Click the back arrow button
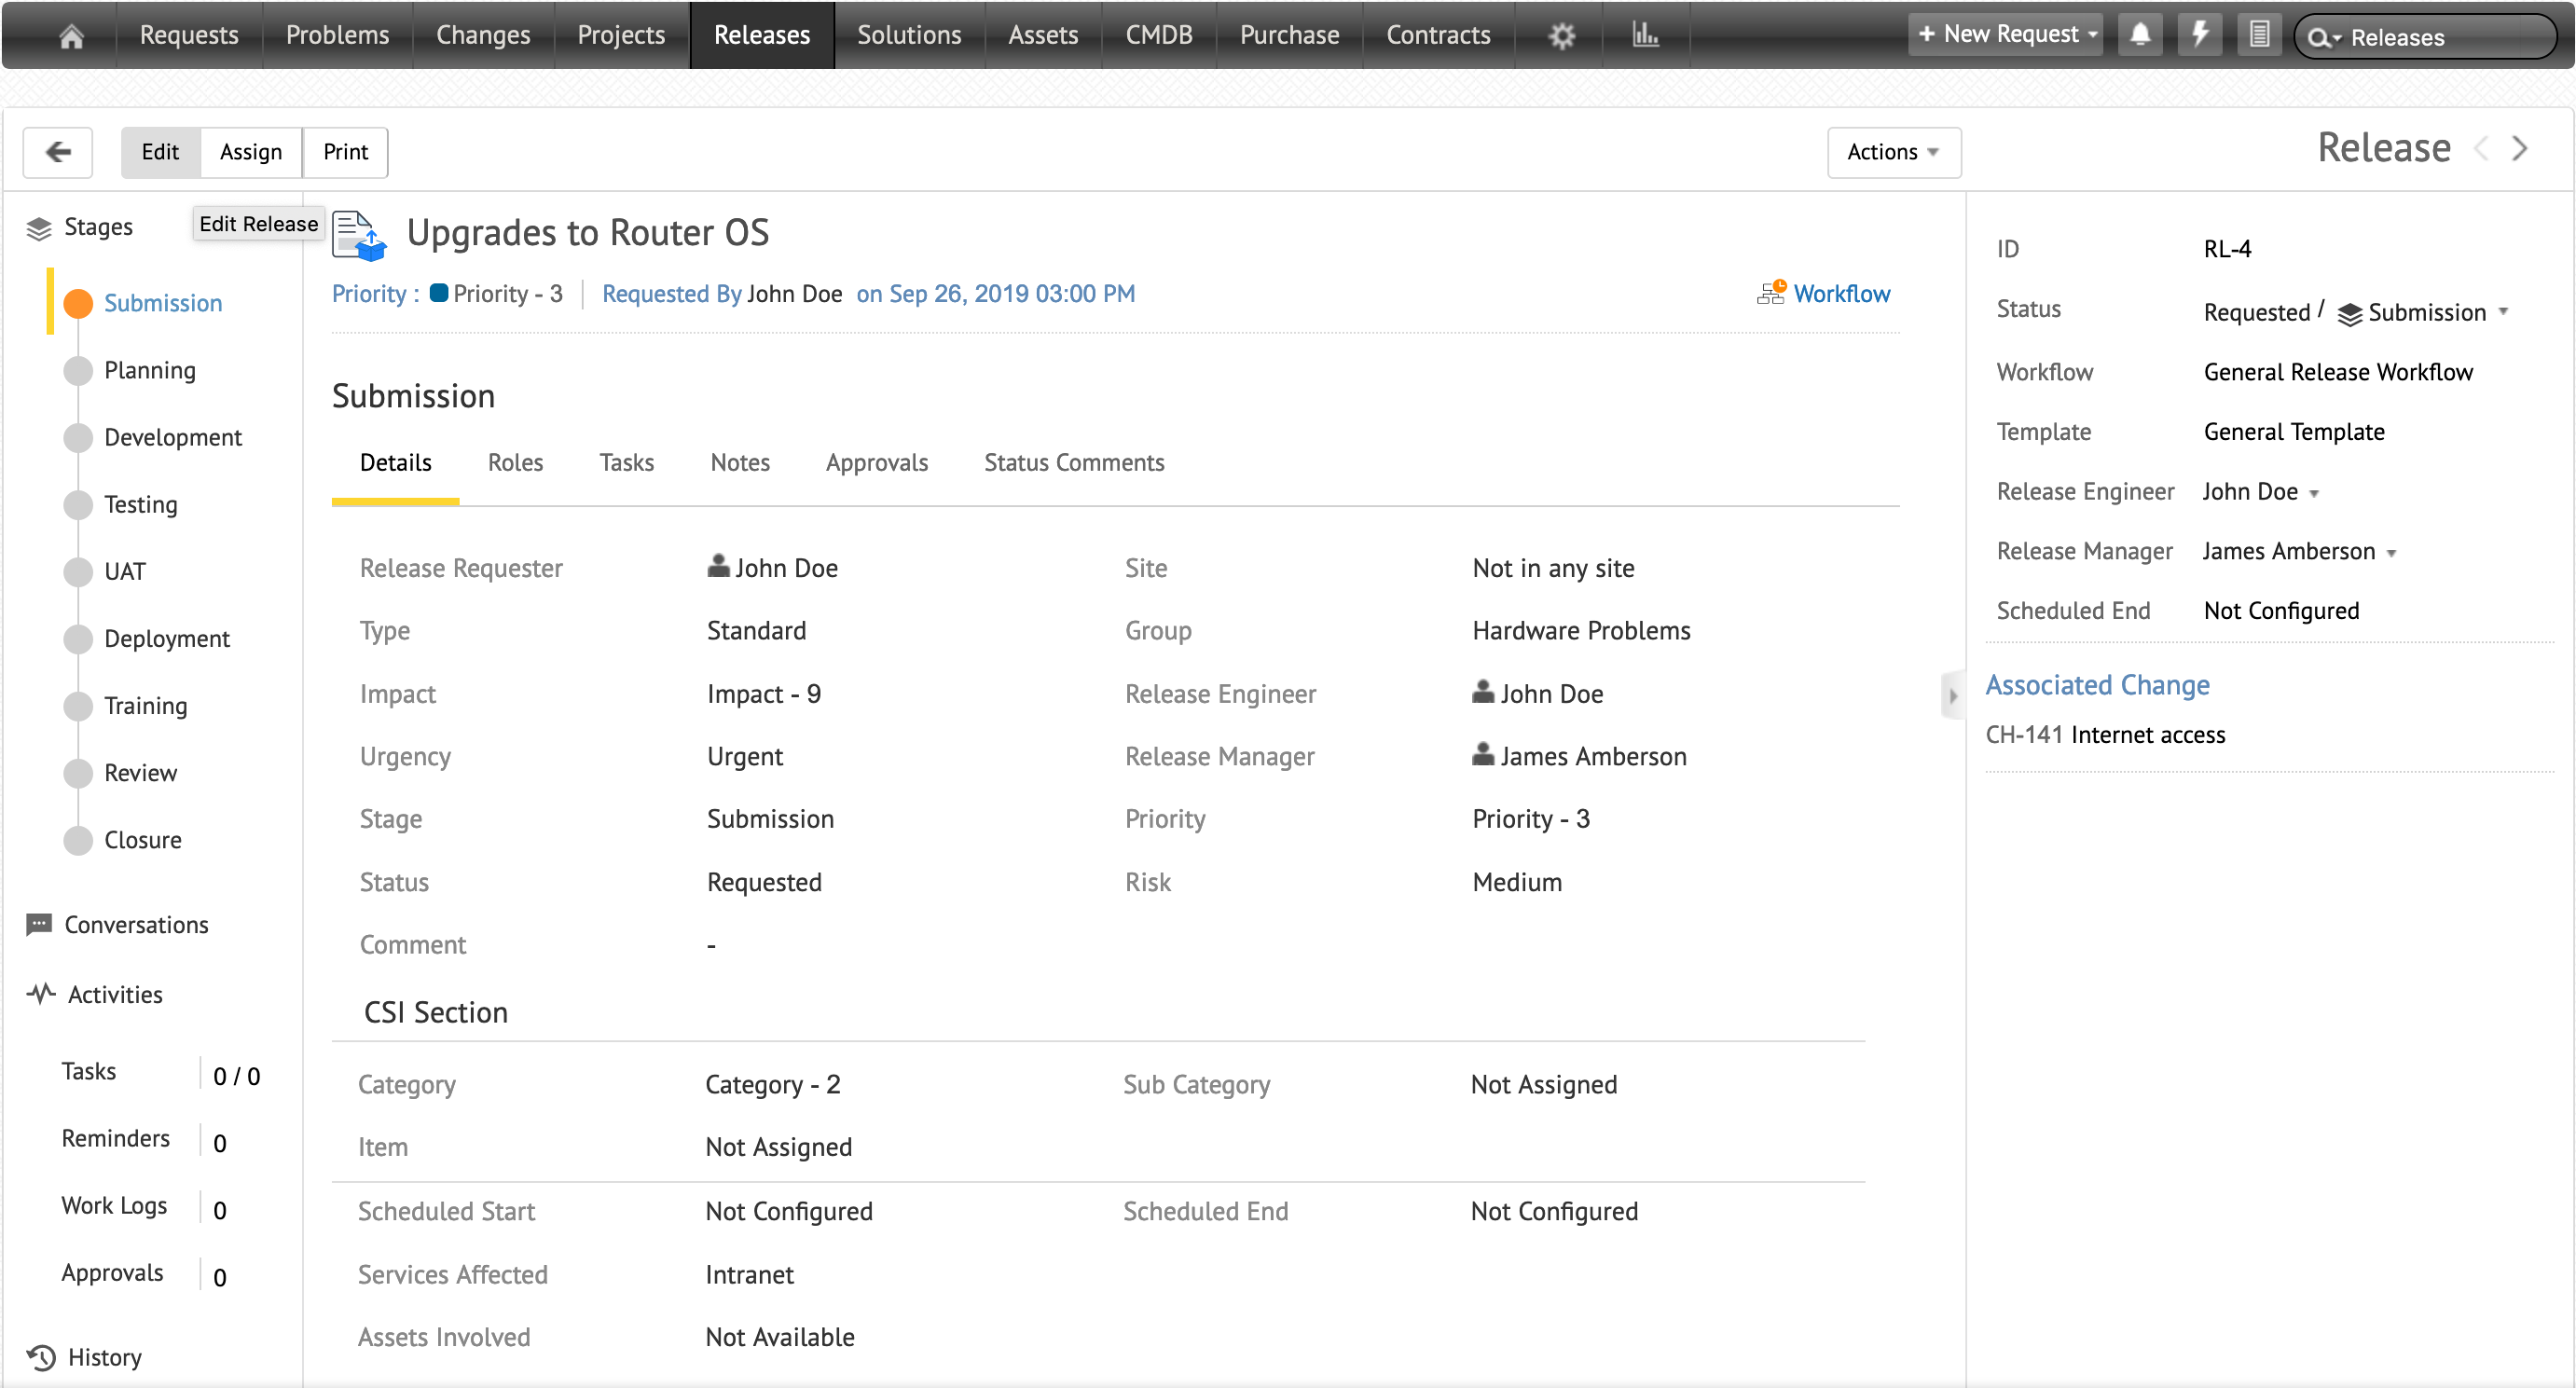This screenshot has width=2576, height=1388. [x=58, y=152]
